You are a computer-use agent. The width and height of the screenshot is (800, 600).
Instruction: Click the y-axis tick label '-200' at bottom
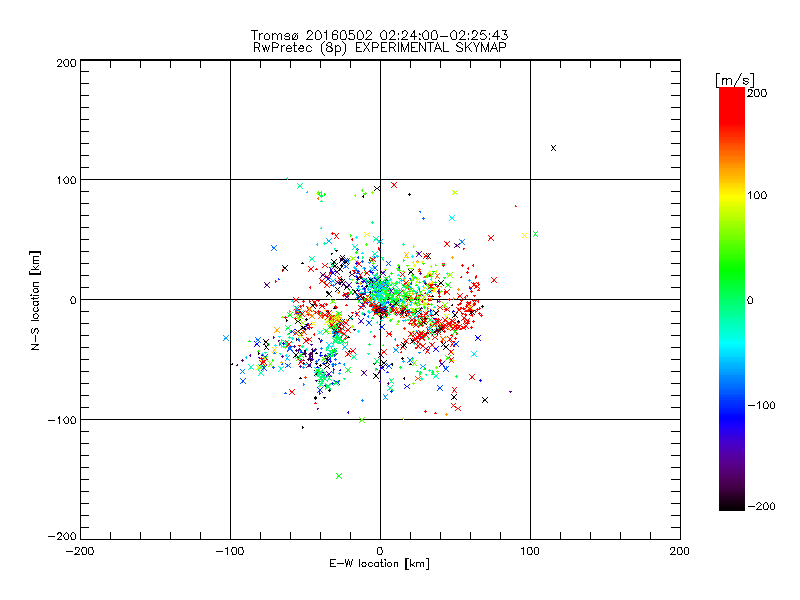[x=62, y=536]
